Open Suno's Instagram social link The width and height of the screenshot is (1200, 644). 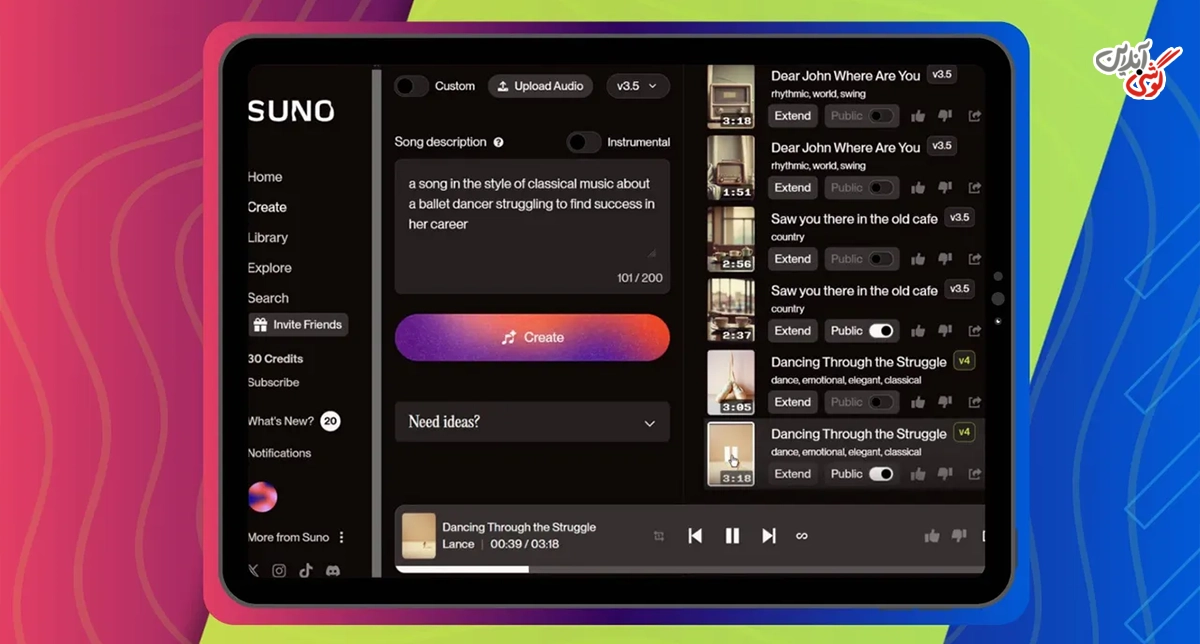tap(279, 571)
